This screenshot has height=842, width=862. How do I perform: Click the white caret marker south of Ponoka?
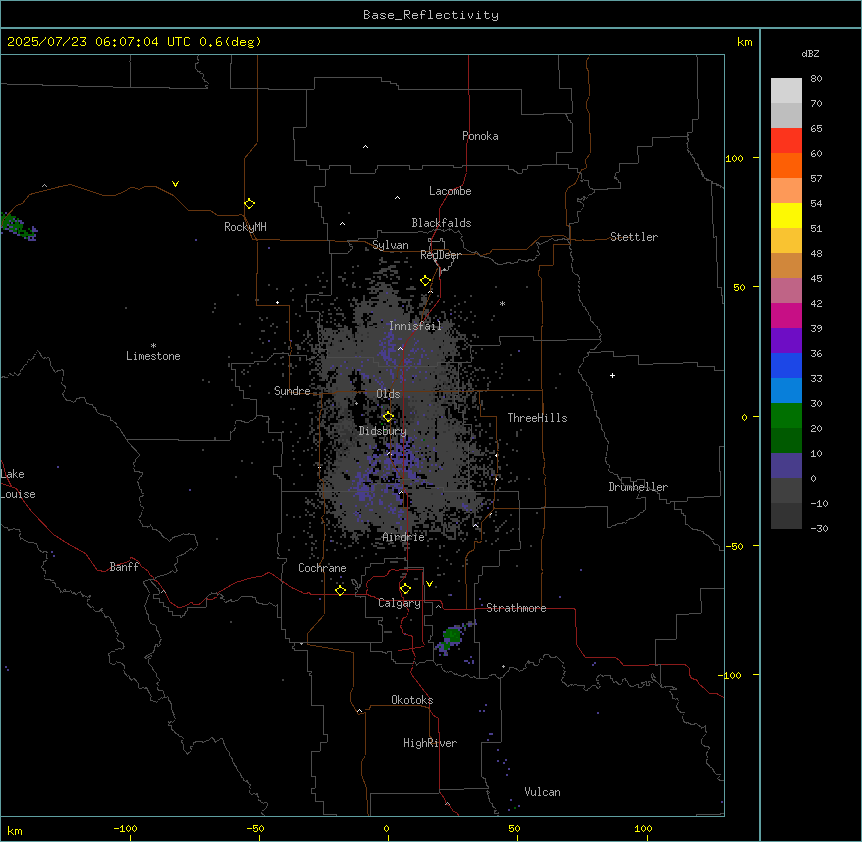click(365, 147)
